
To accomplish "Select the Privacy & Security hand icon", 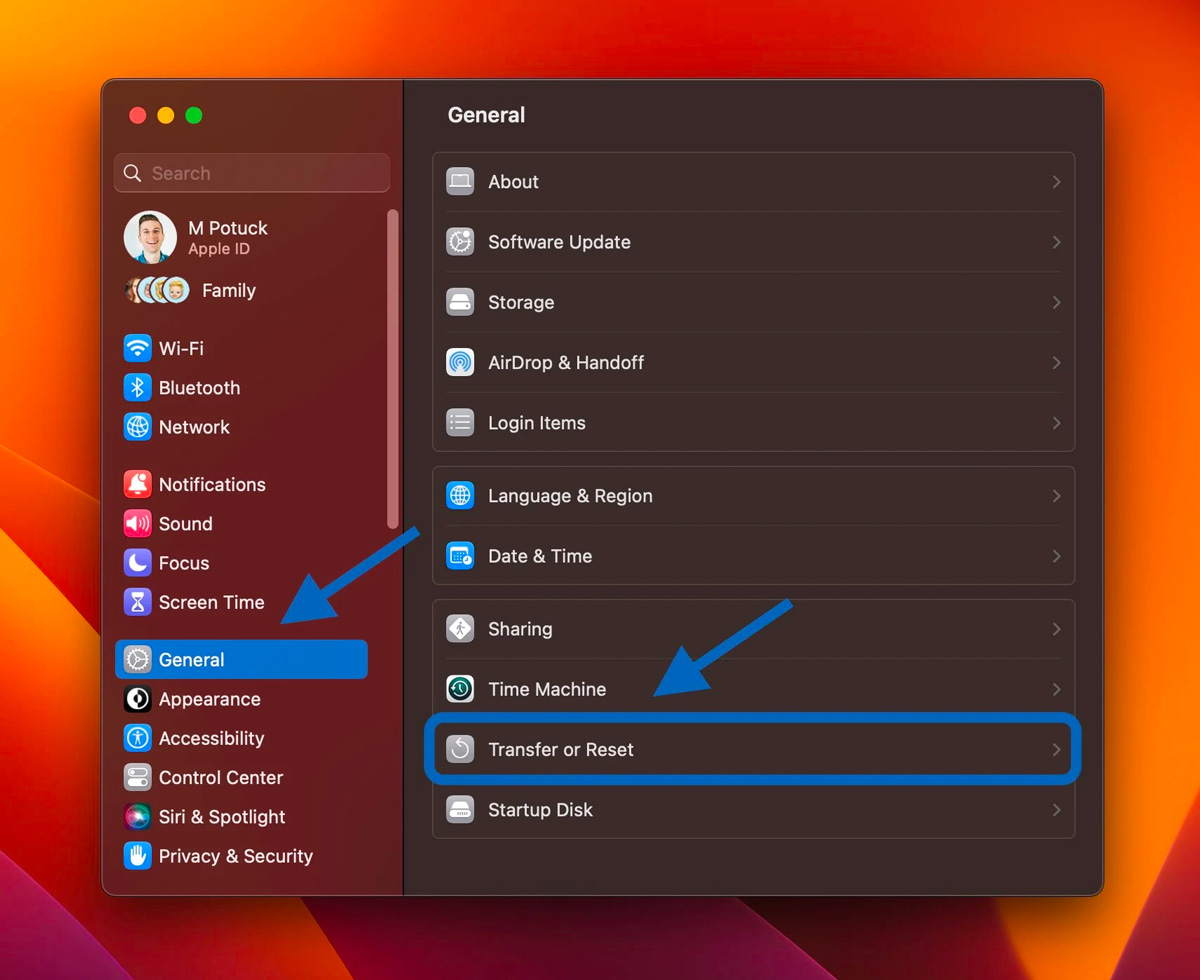I will (x=137, y=856).
